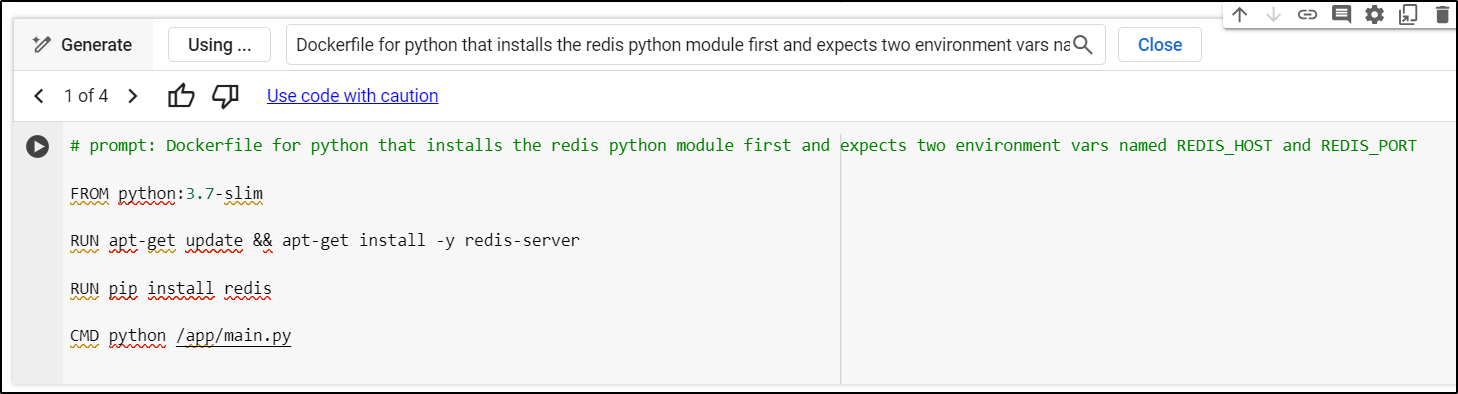Move cell down with arrow icon

coord(1273,14)
